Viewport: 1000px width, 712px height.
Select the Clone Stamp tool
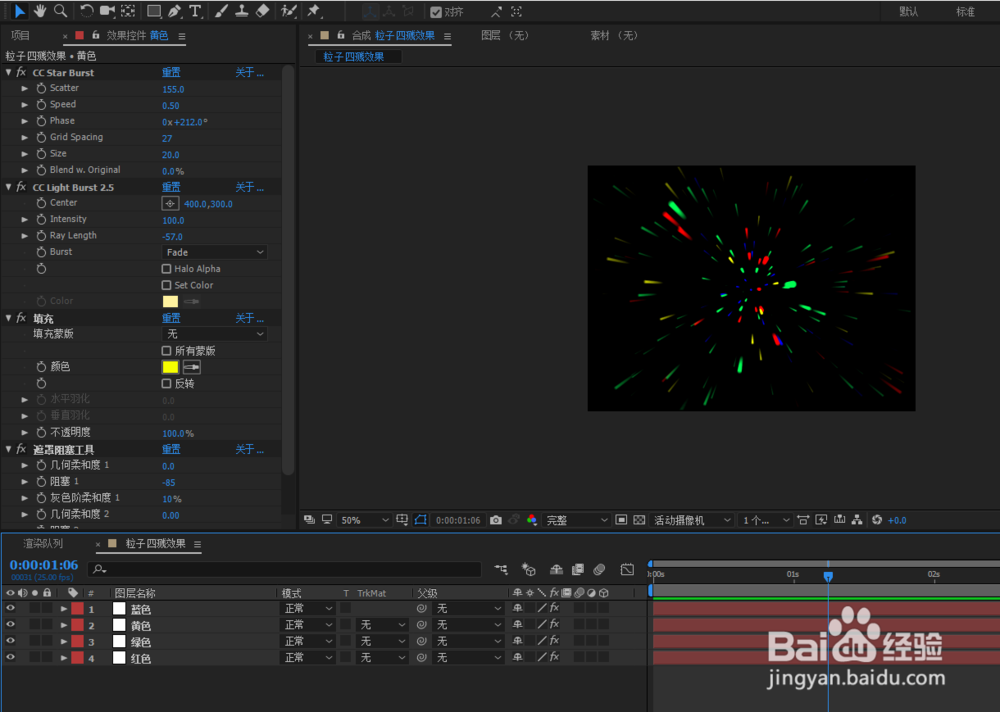242,11
